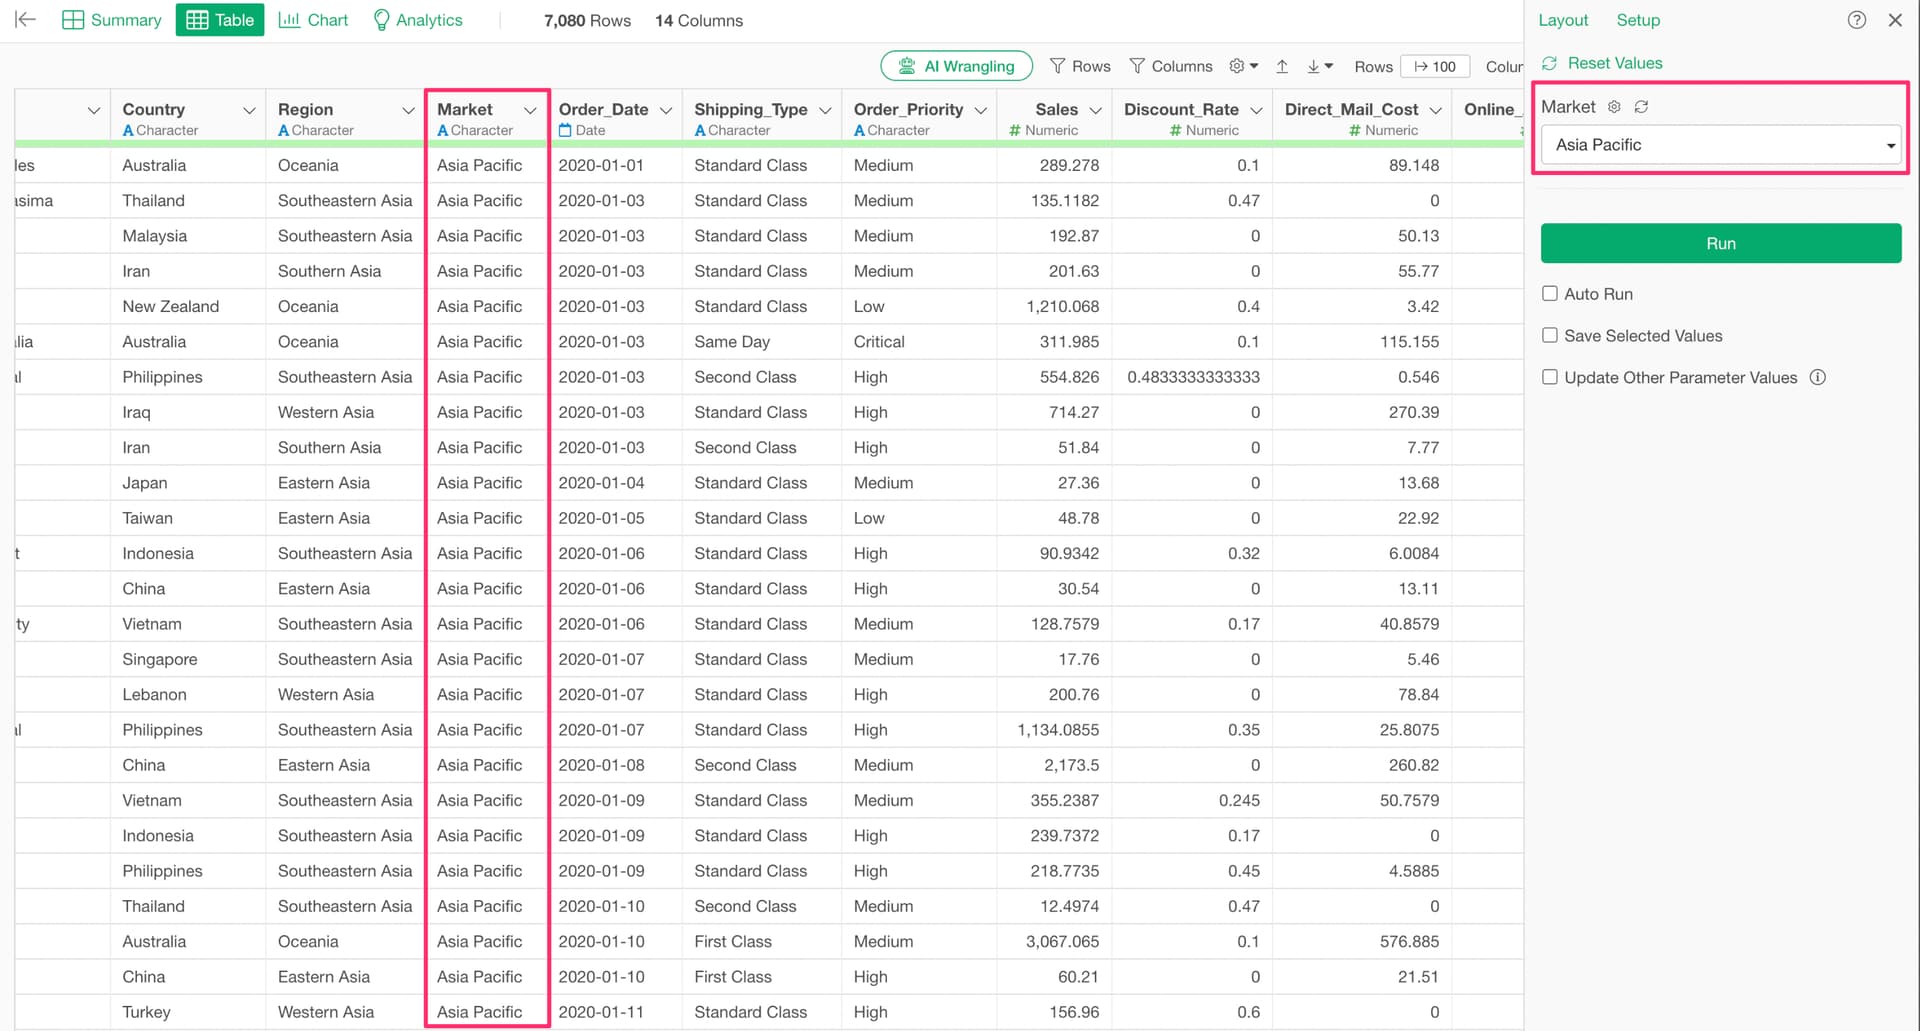Click the refresh icon beside the Market parameter
Viewport: 1920px width, 1031px height.
click(1641, 107)
